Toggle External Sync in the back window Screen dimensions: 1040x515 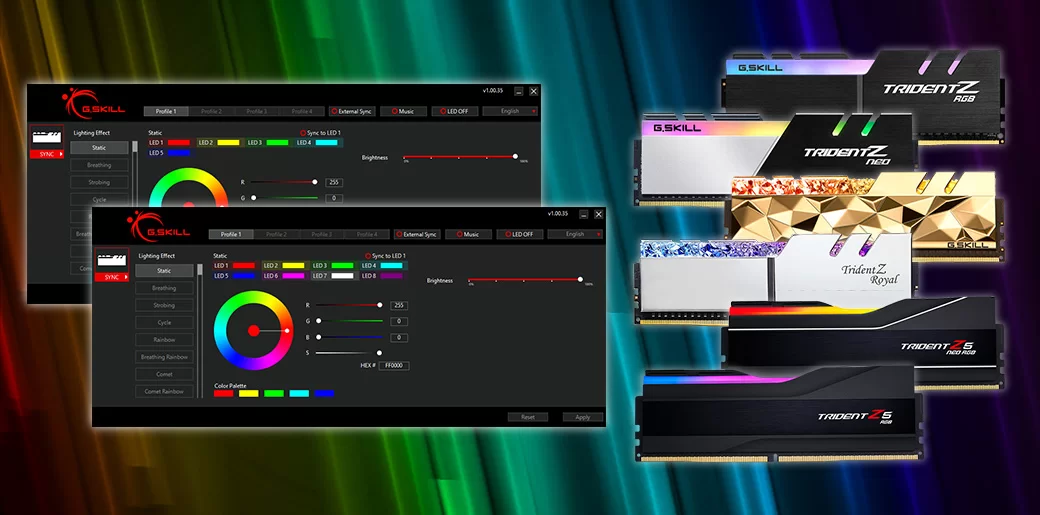[x=352, y=111]
